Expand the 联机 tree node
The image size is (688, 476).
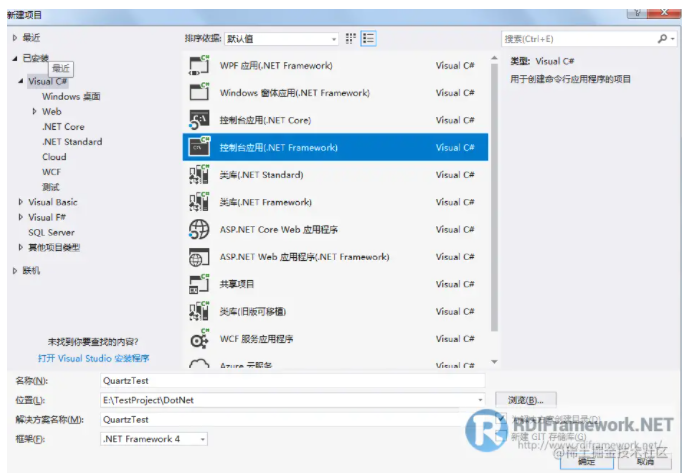pos(15,271)
